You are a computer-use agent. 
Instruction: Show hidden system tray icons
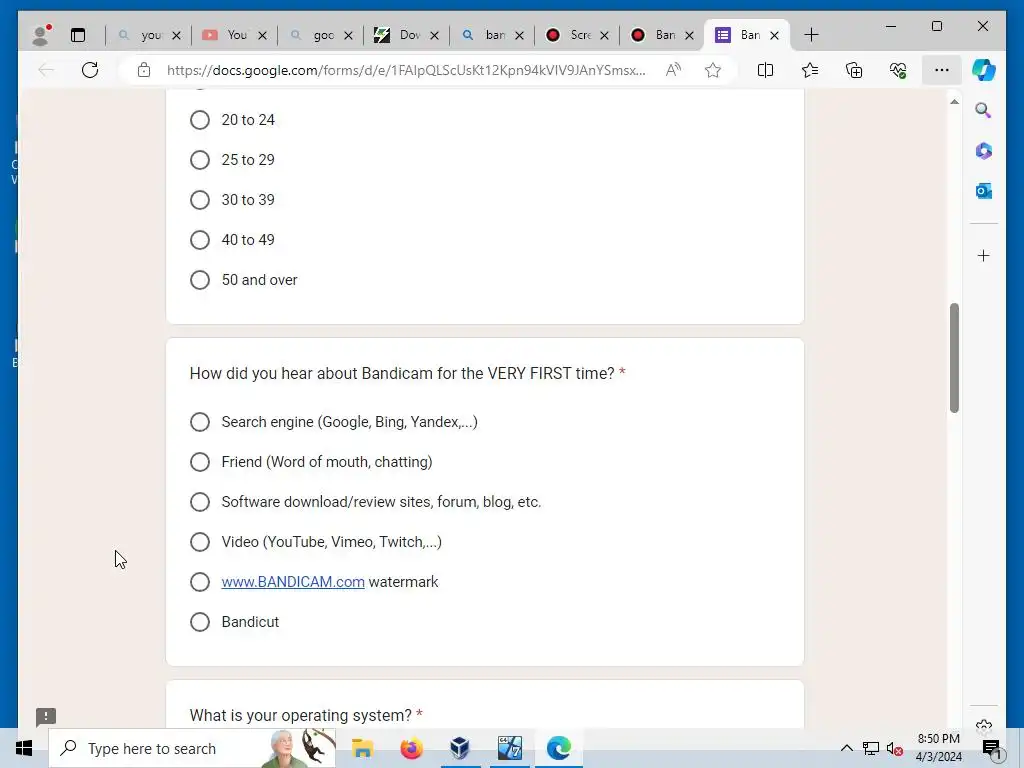pyautogui.click(x=846, y=748)
